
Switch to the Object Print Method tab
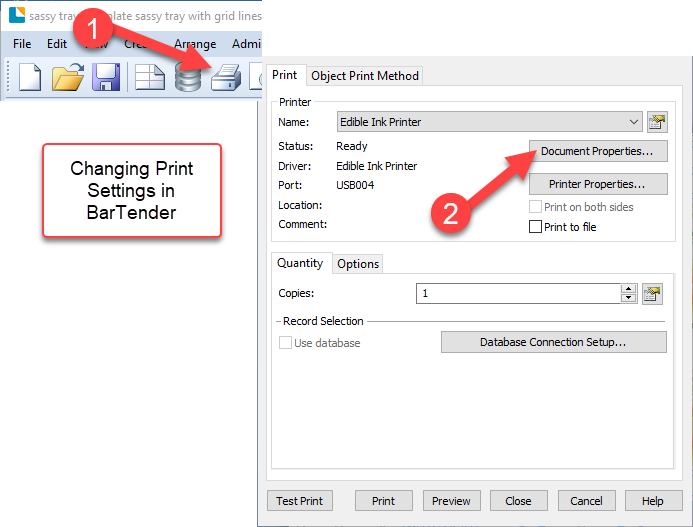pos(365,76)
